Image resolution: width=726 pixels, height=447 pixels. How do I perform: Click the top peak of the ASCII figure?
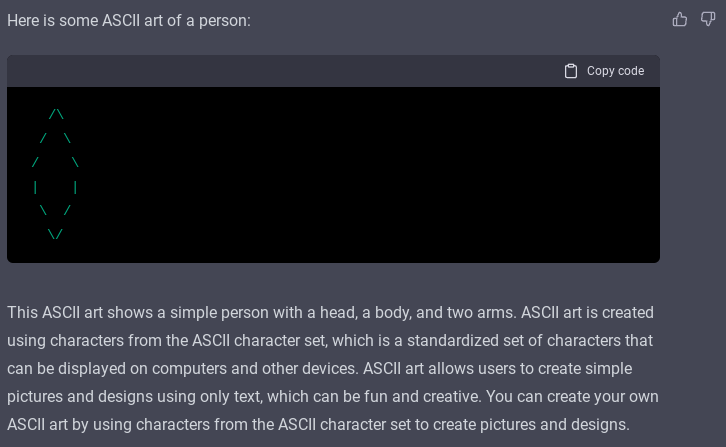(x=56, y=115)
